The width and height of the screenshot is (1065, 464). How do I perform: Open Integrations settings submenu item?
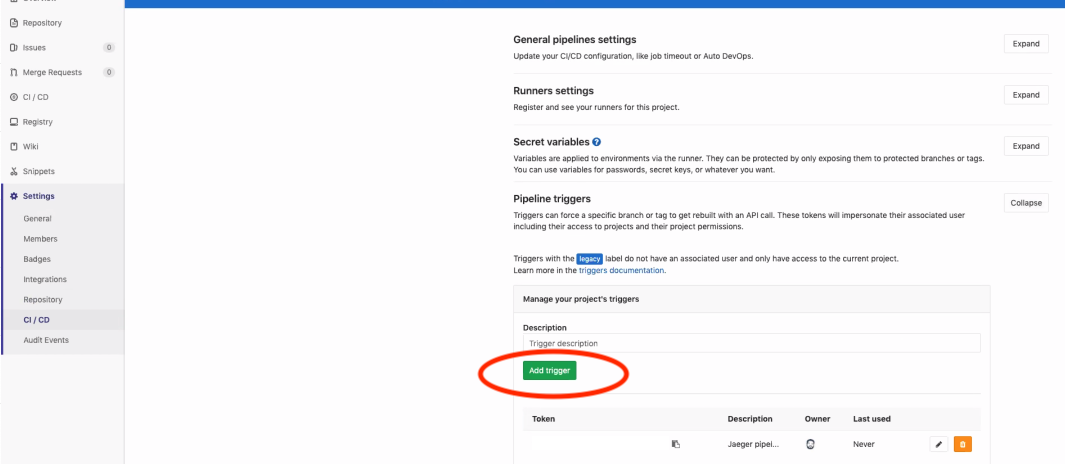click(x=45, y=279)
